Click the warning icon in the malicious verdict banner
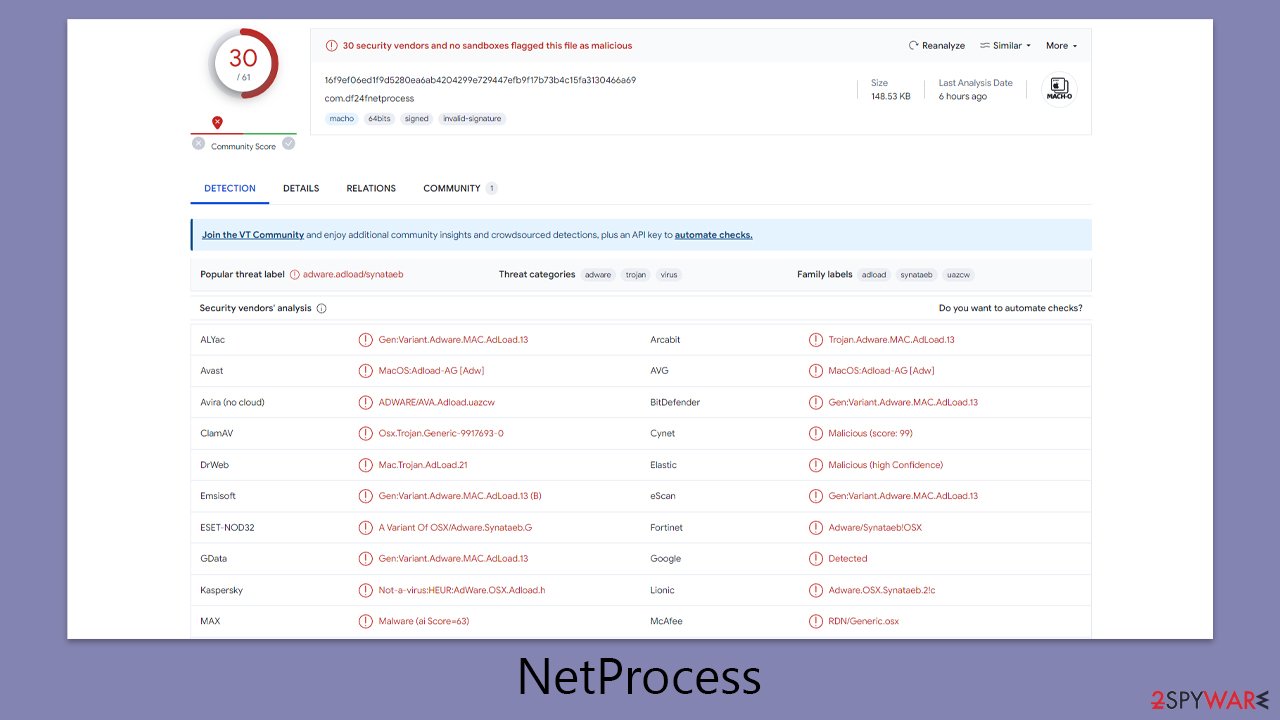Screen dimensions: 1280x720 tap(331, 45)
